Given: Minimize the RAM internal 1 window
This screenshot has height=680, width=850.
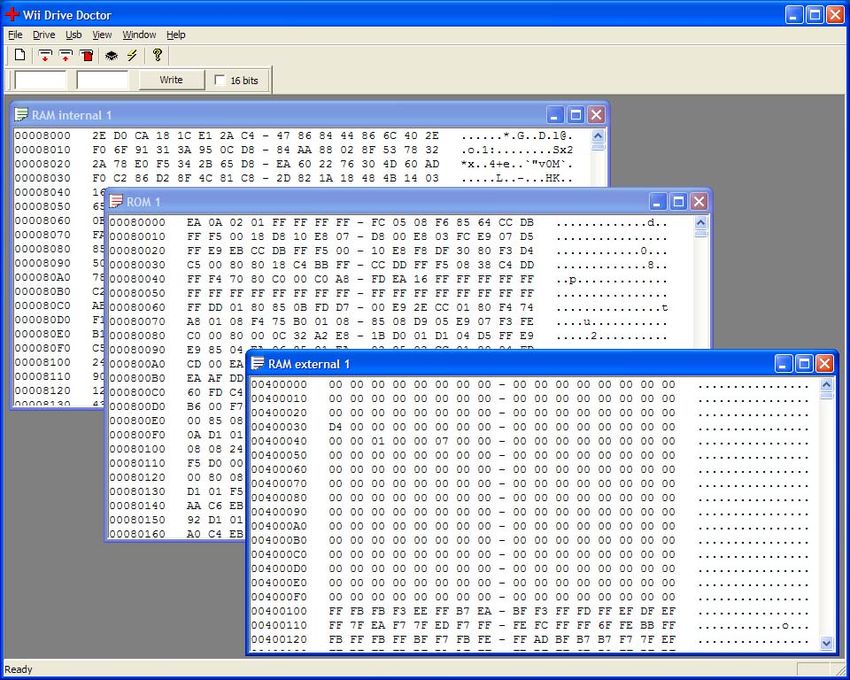Looking at the screenshot, I should (x=554, y=115).
